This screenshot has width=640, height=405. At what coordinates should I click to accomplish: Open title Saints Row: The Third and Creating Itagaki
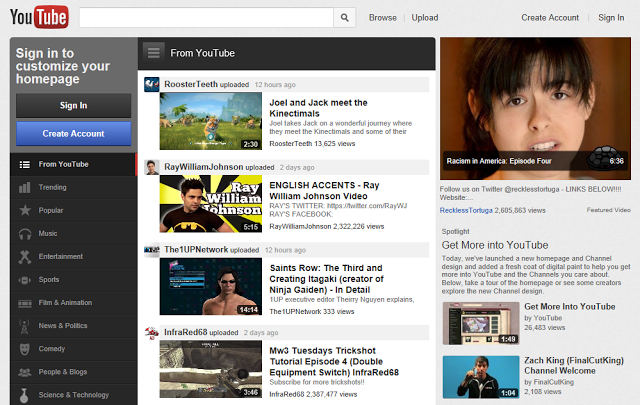coord(327,279)
